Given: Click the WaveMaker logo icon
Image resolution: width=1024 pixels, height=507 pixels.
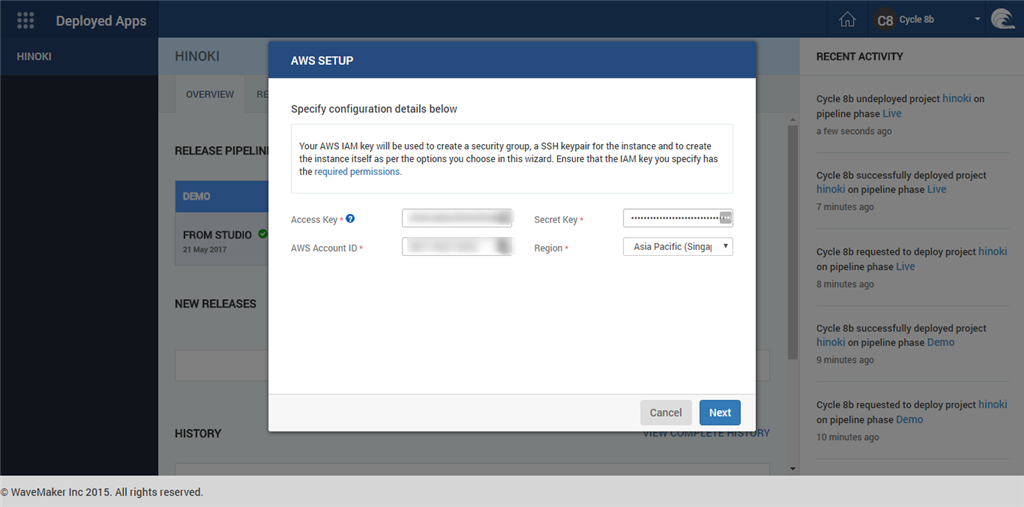Looking at the screenshot, I should pyautogui.click(x=1002, y=20).
